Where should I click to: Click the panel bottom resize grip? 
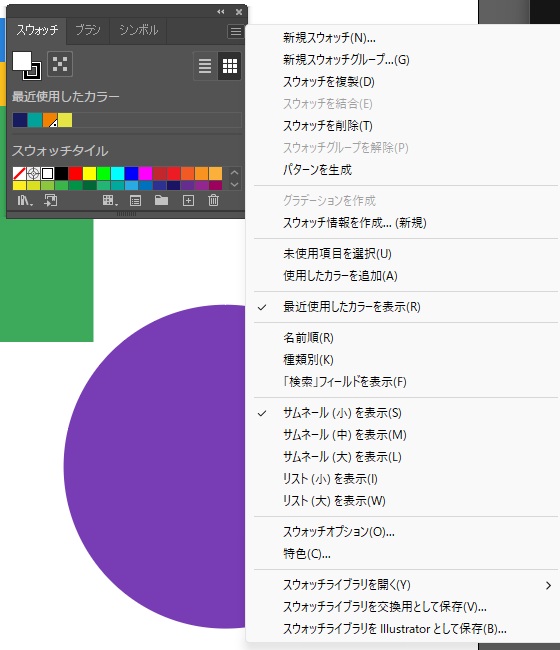point(126,214)
